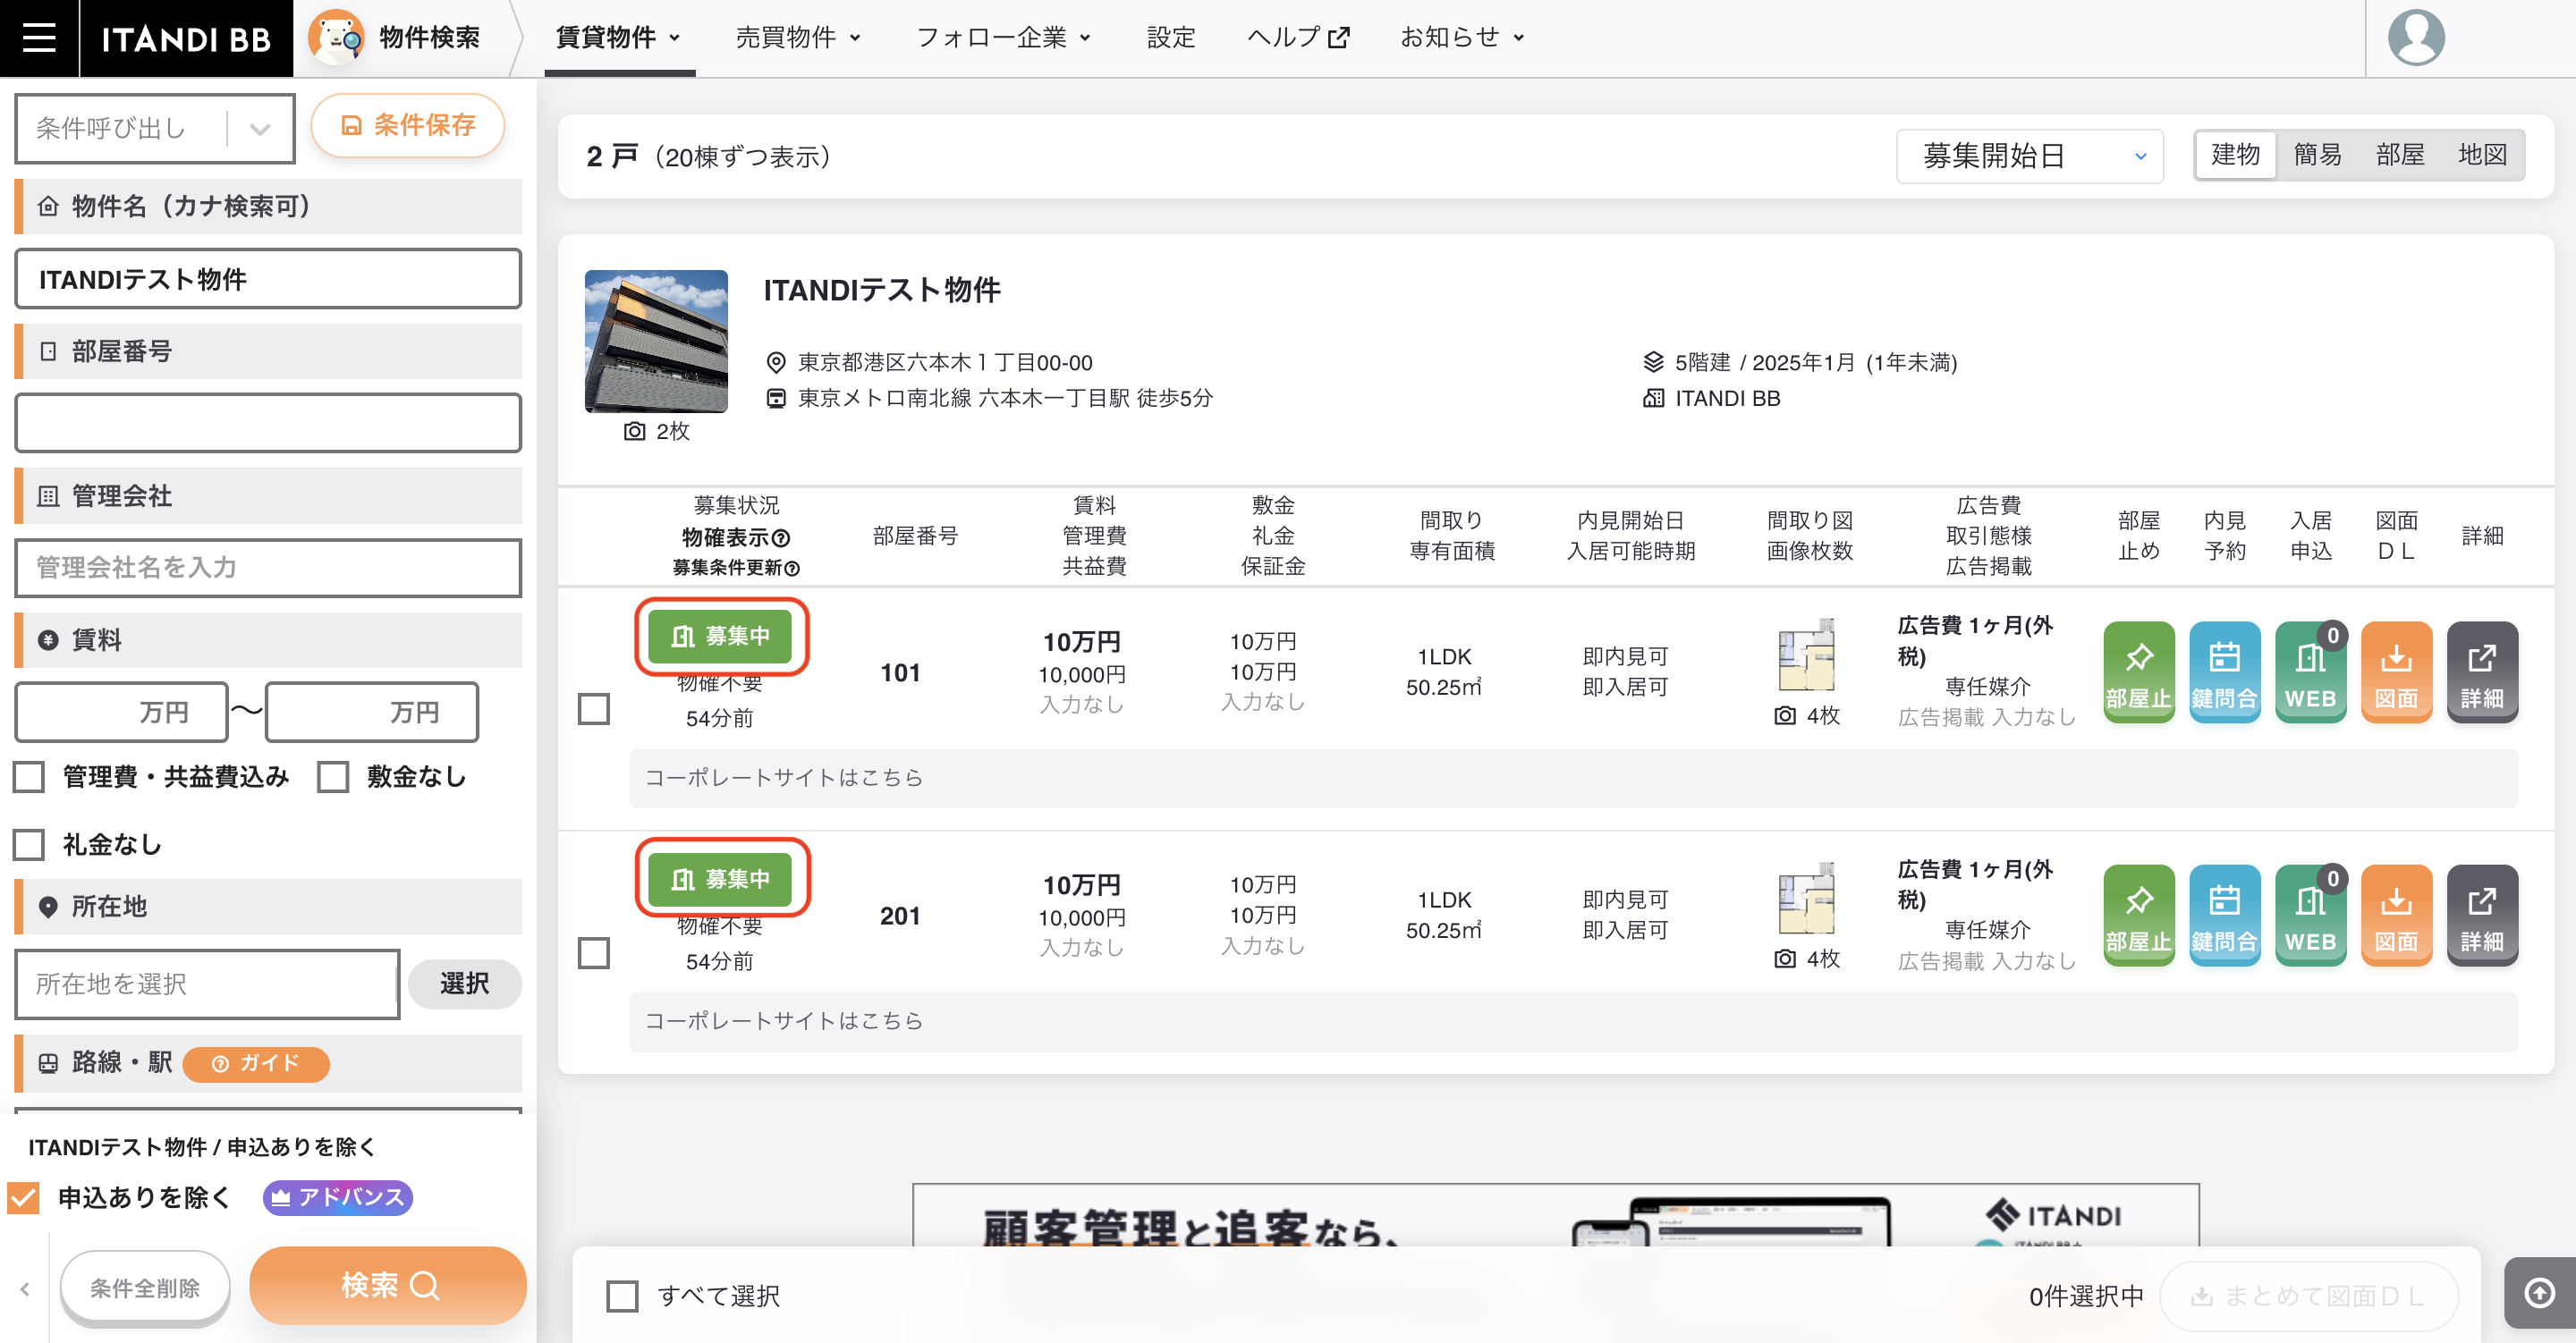Click the building photo thumbnail
Image resolution: width=2576 pixels, height=1343 pixels.
656,341
